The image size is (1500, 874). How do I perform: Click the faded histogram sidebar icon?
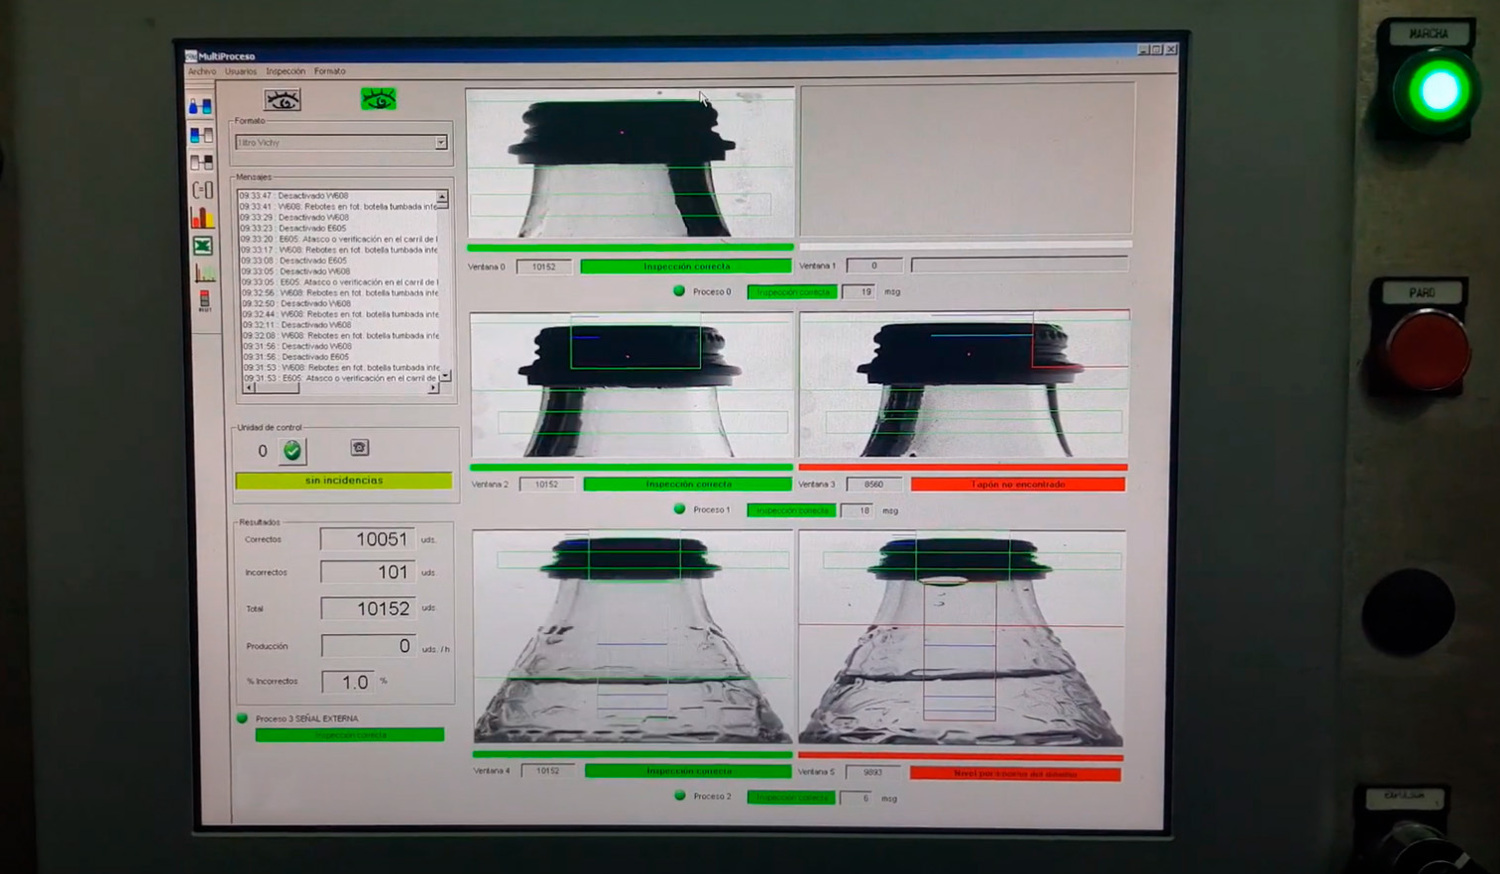[x=204, y=272]
